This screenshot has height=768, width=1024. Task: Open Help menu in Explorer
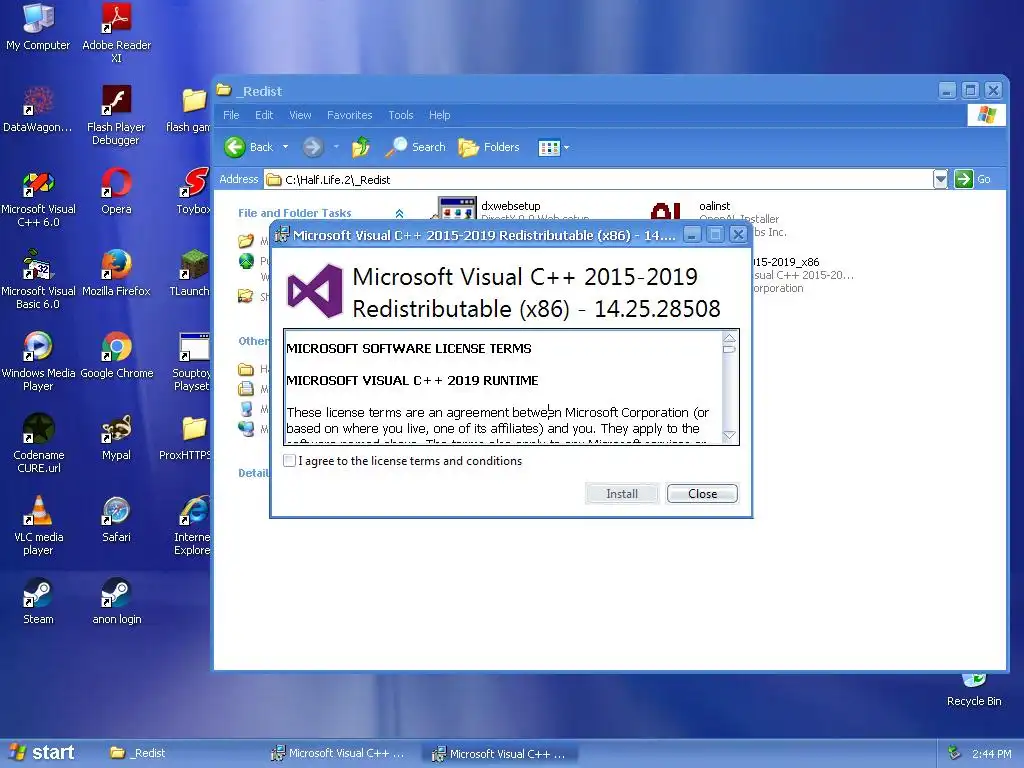point(440,115)
